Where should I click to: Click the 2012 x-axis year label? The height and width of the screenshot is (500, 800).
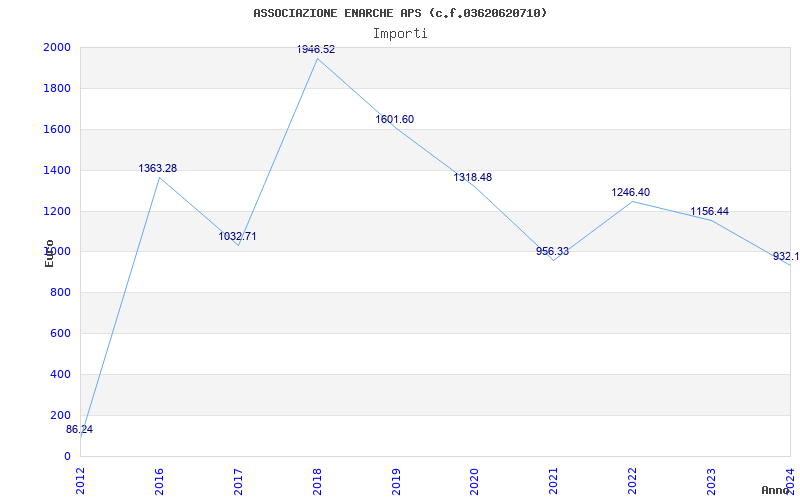(80, 481)
